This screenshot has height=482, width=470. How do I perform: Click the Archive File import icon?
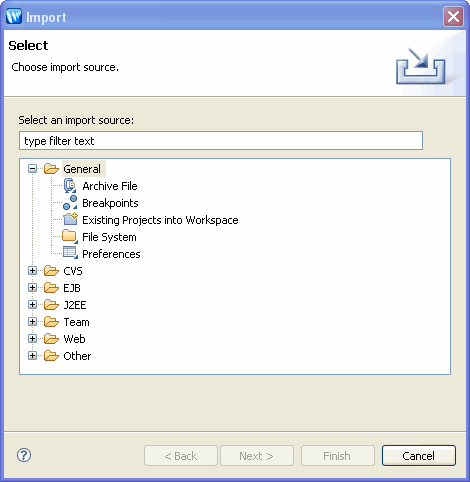(x=70, y=186)
